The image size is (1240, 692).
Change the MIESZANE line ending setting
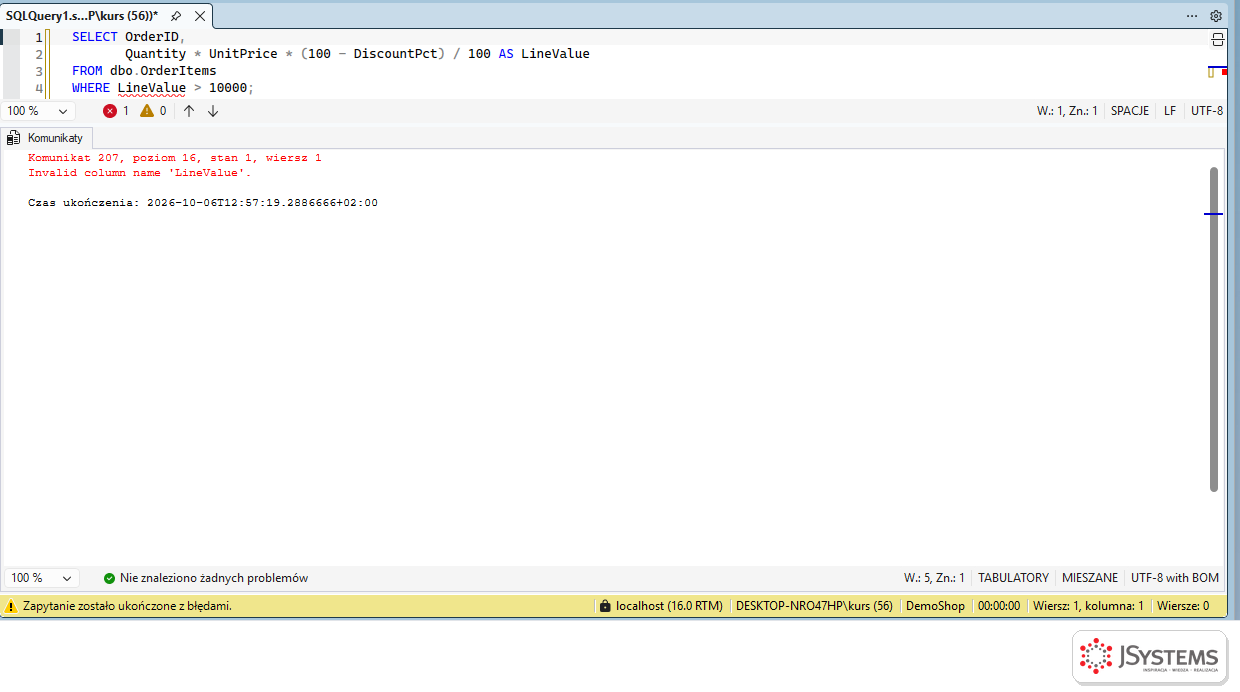1090,578
